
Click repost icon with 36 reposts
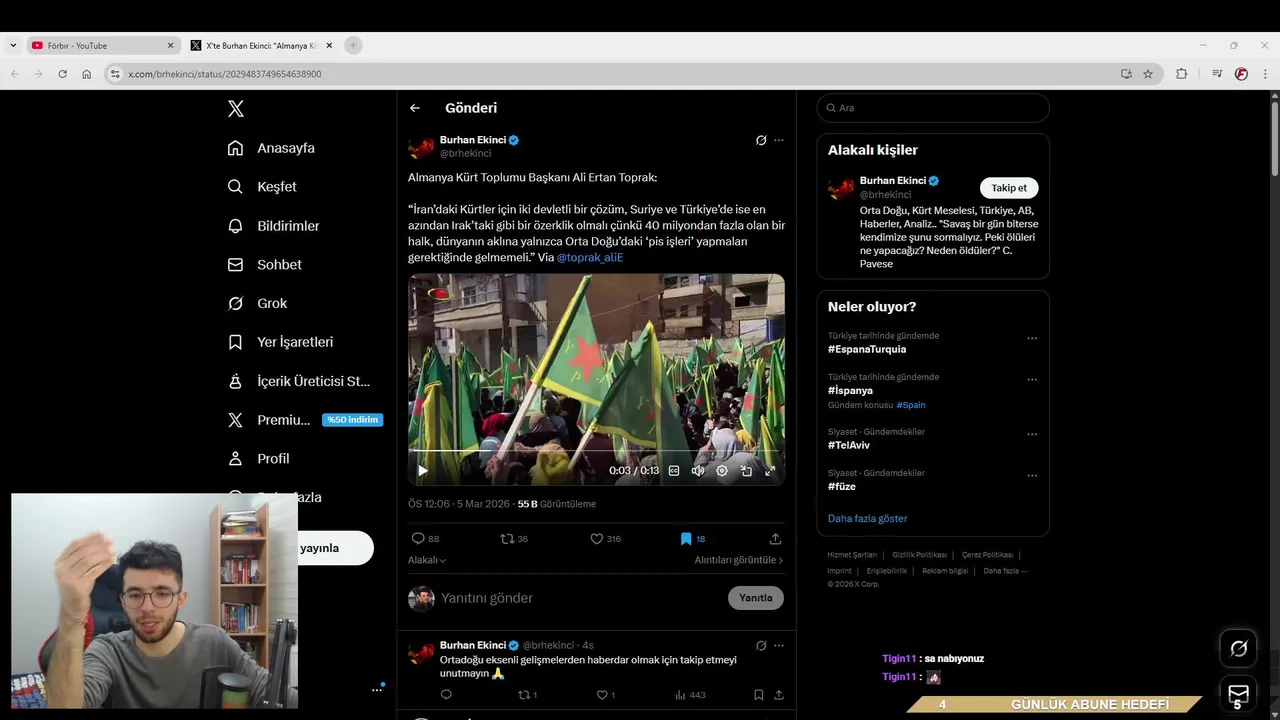[507, 539]
